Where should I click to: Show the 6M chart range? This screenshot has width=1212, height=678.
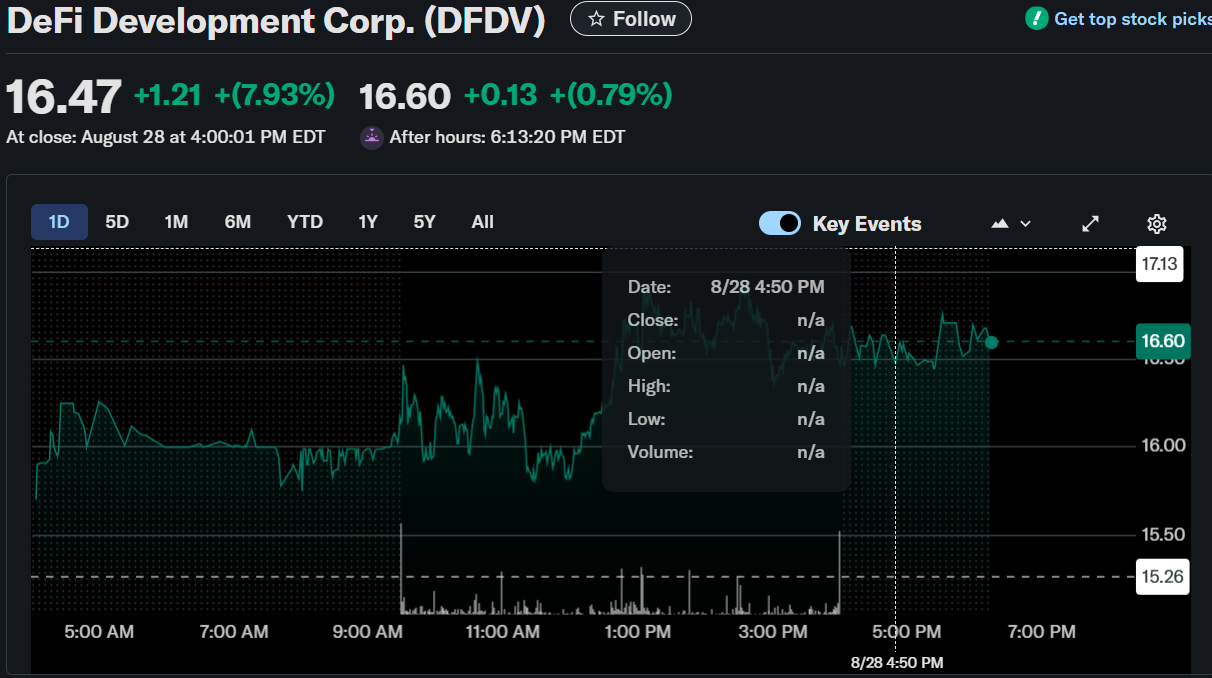tap(238, 222)
